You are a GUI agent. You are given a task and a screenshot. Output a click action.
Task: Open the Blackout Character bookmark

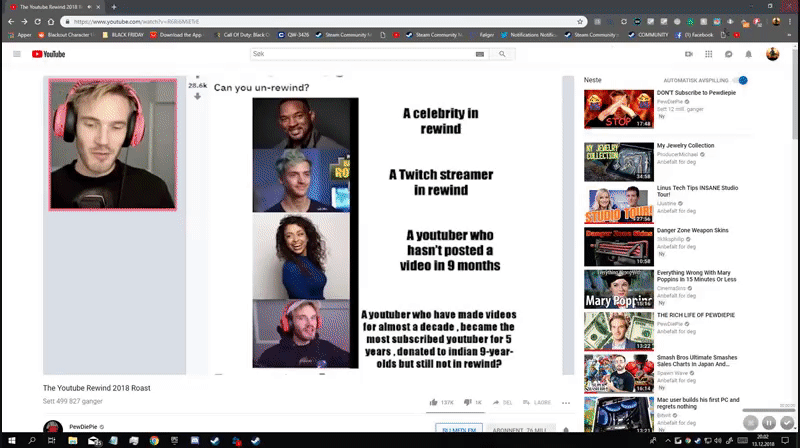(66, 35)
